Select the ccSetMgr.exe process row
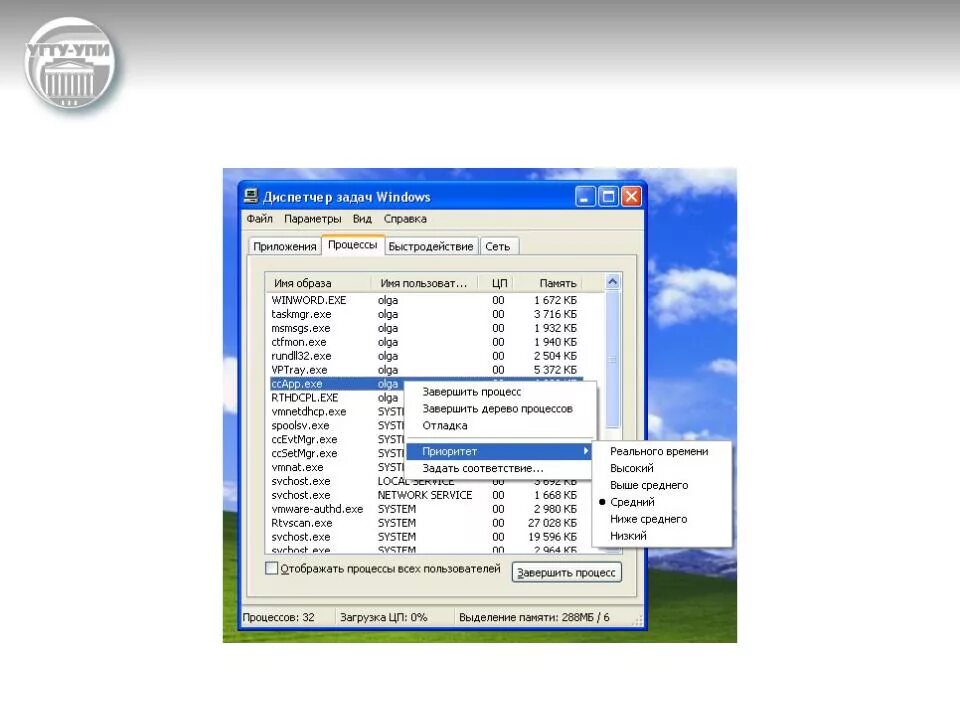Viewport: 960px width, 720px height. coord(337,453)
